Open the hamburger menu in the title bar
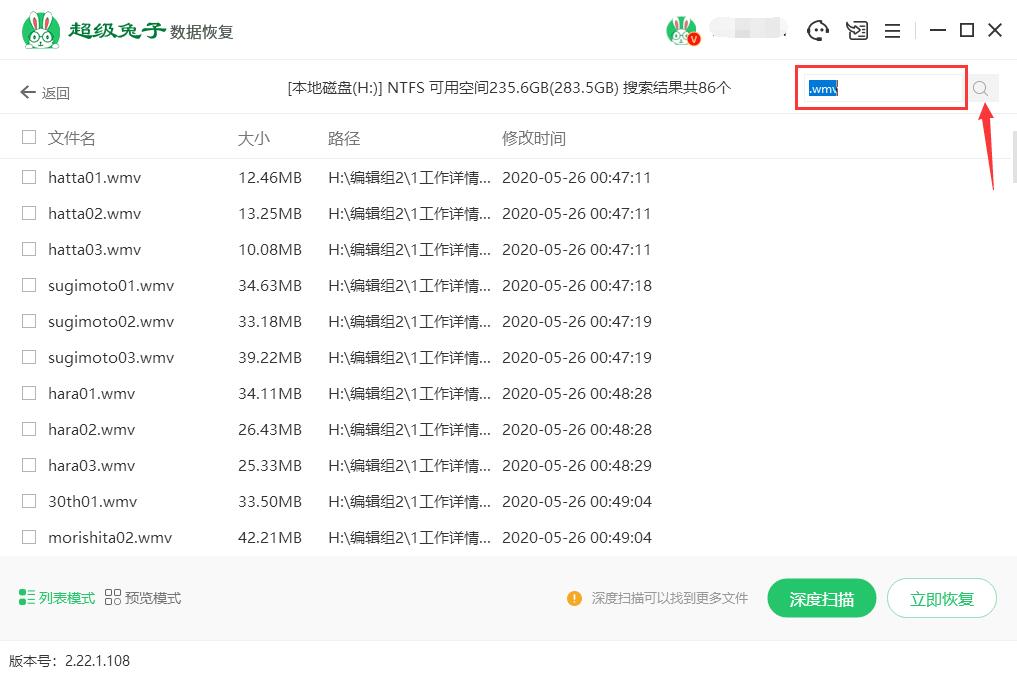The width and height of the screenshot is (1017, 679). pos(892,30)
